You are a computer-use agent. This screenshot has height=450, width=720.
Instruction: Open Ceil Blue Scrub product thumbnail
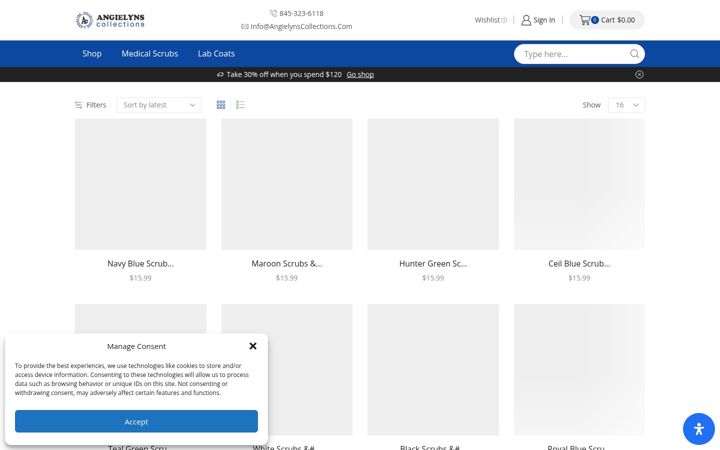click(579, 184)
